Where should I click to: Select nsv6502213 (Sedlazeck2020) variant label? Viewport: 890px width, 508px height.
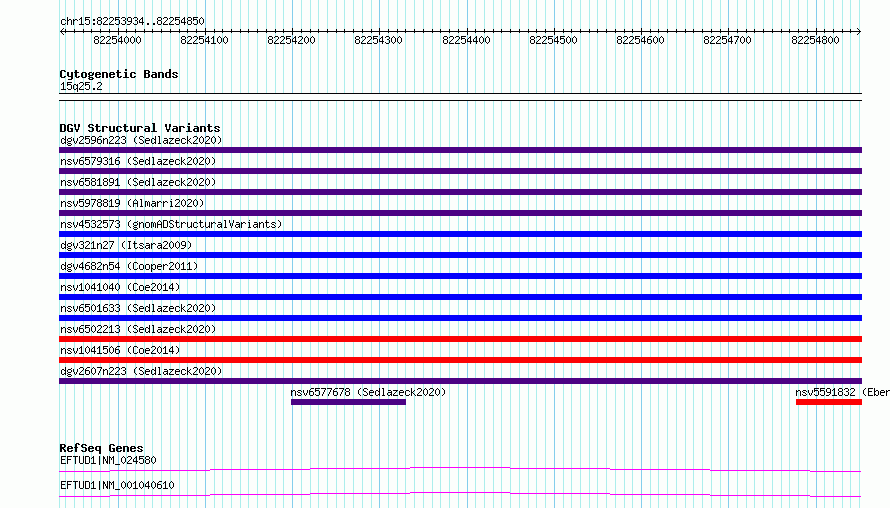click(138, 329)
